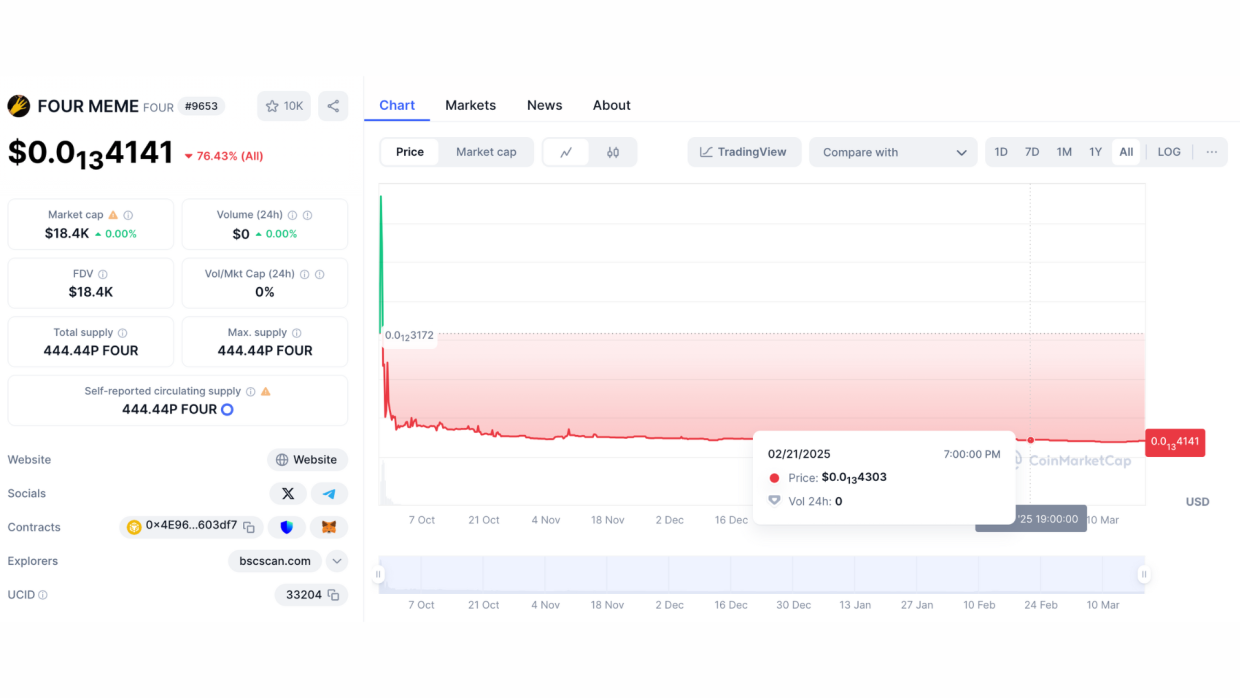
Task: Click the 02/21/2025 tooltip date
Action: [x=799, y=454]
